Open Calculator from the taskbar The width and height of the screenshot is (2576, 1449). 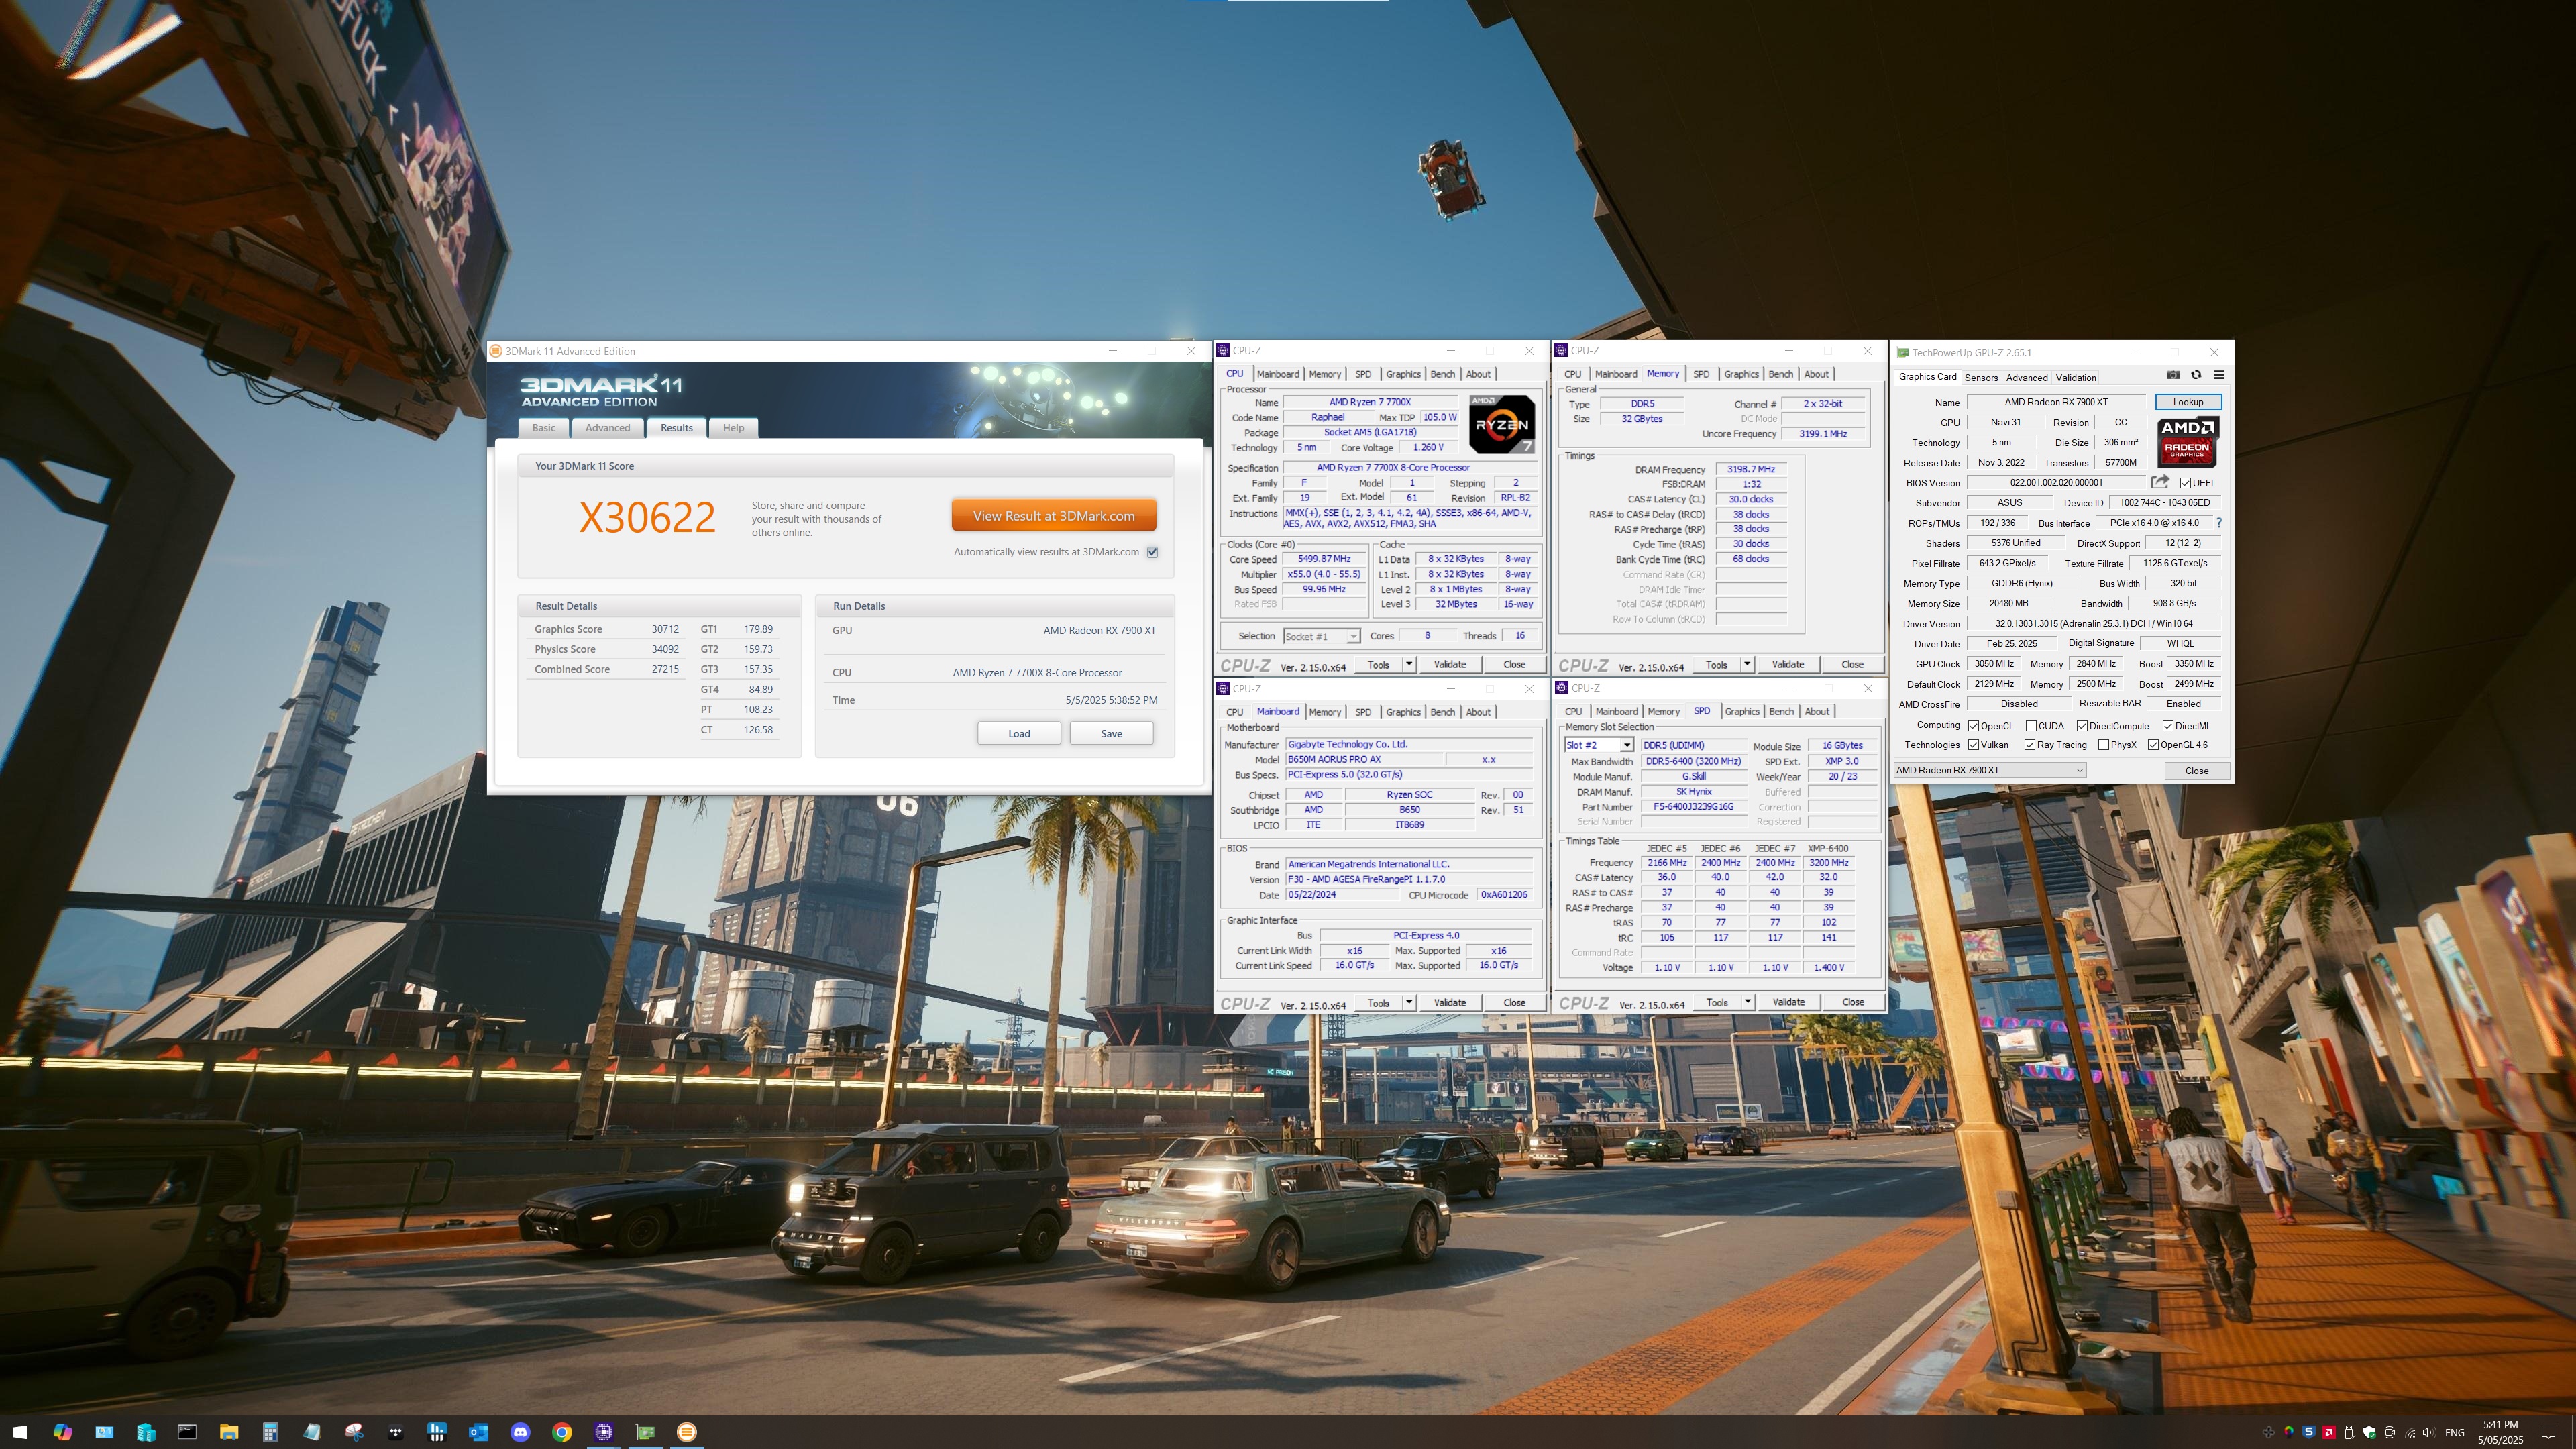click(x=270, y=1432)
